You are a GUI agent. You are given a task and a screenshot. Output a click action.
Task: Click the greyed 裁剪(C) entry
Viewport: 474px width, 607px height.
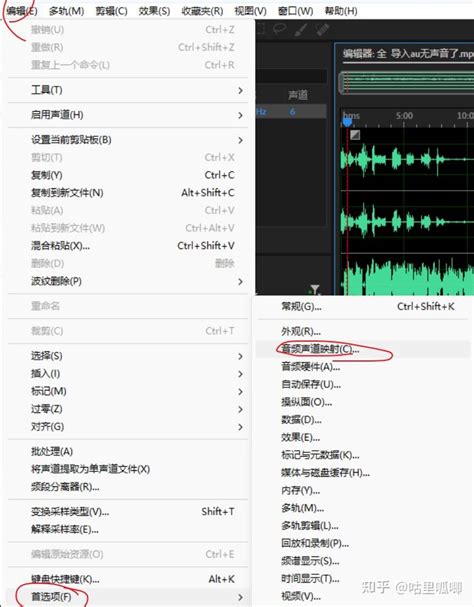pos(128,331)
